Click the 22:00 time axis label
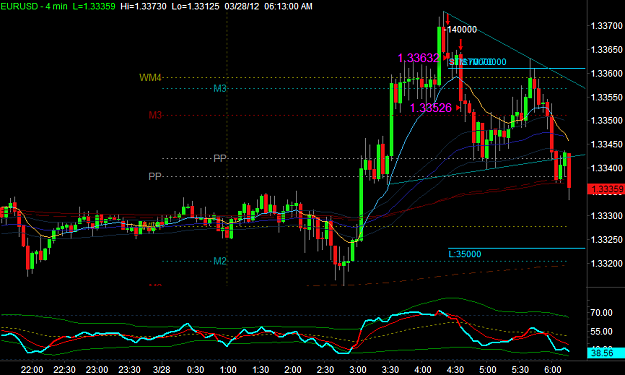625x375 pixels. pos(32,370)
